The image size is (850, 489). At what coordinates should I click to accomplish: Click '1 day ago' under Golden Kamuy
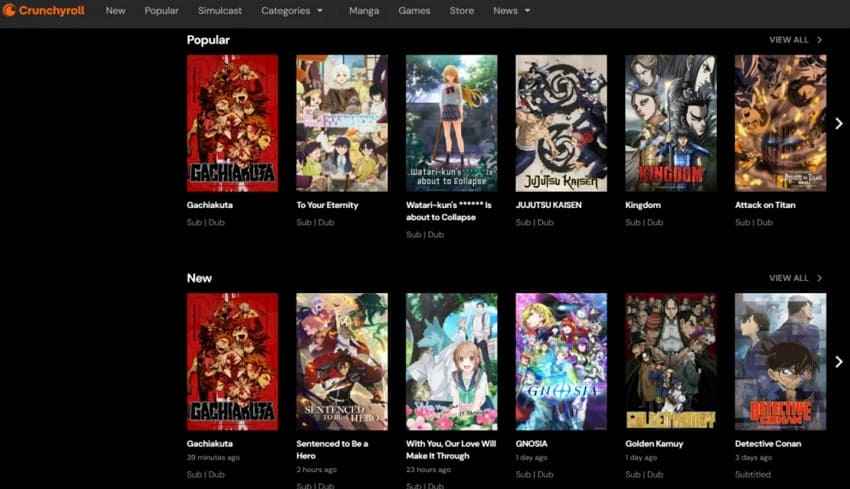[641, 458]
